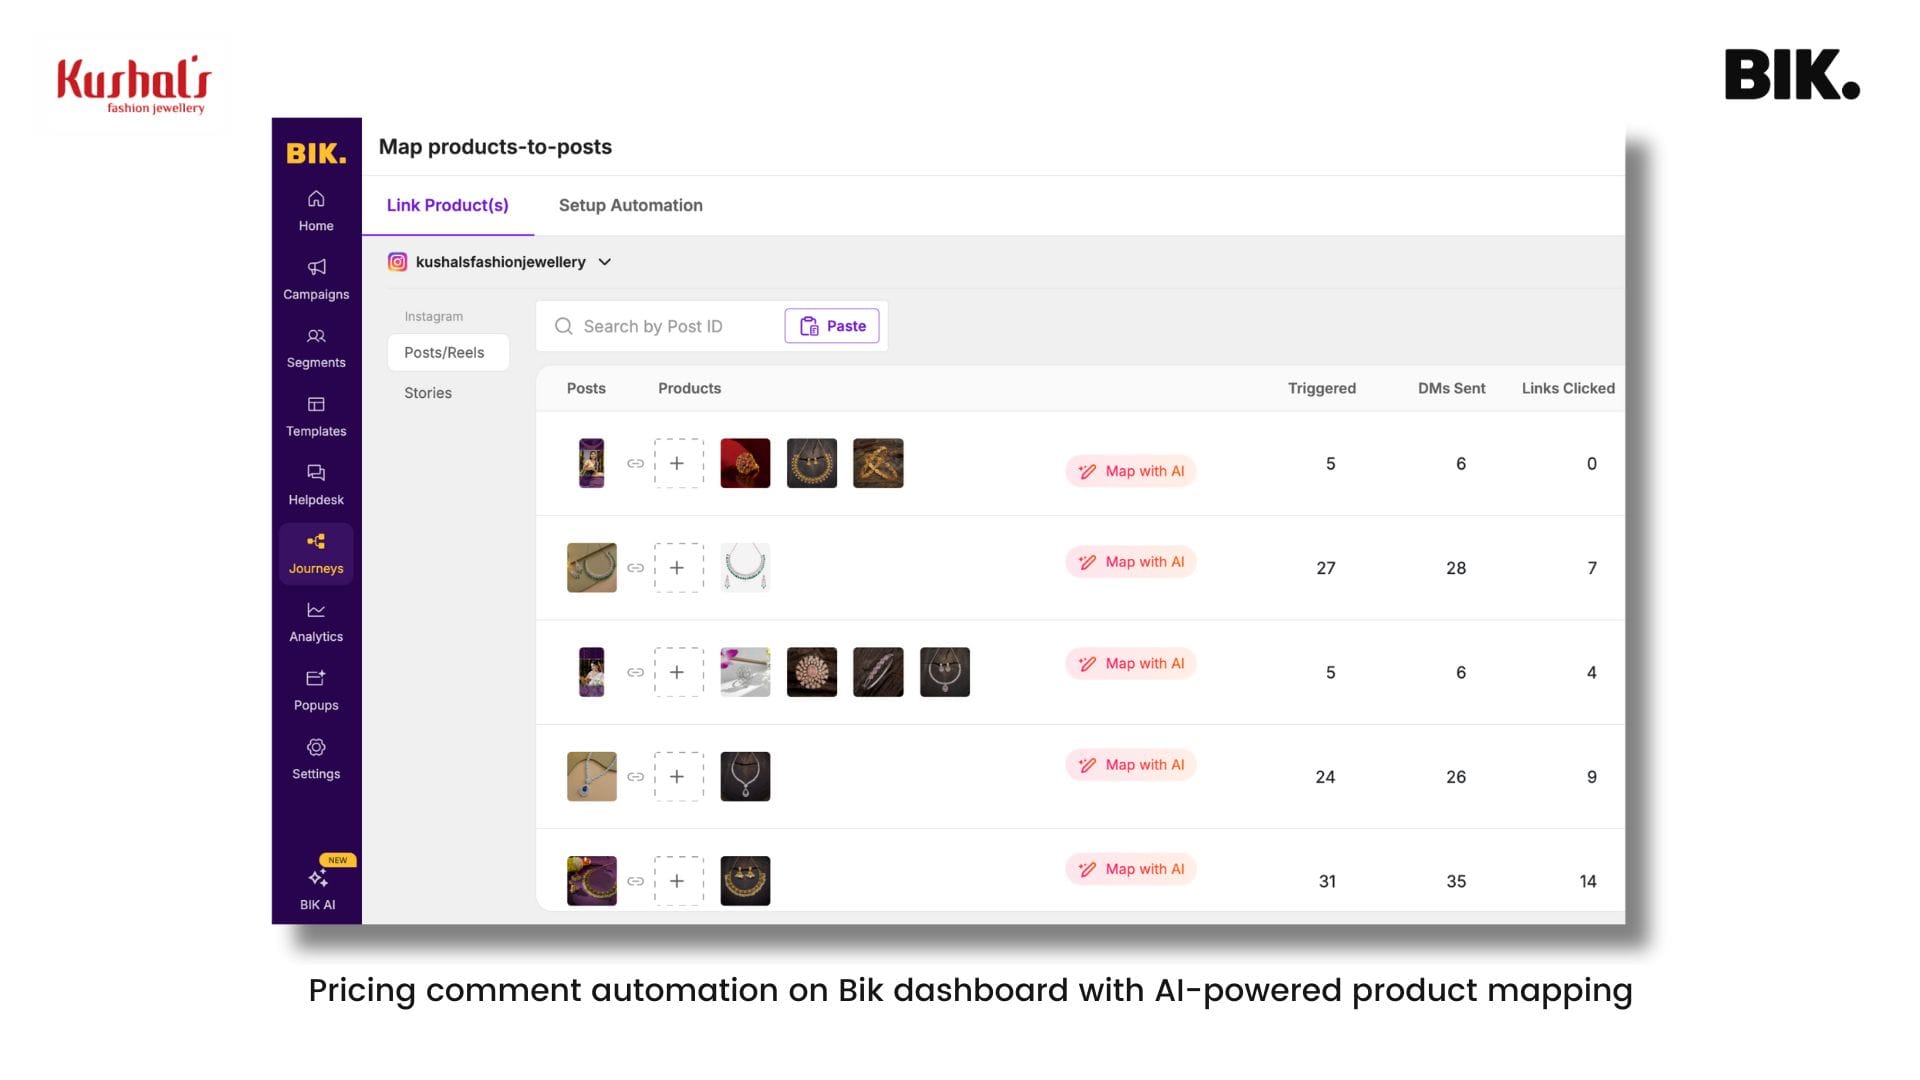The height and width of the screenshot is (1080, 1920).
Task: Select the Campaigns icon
Action: pos(316,278)
